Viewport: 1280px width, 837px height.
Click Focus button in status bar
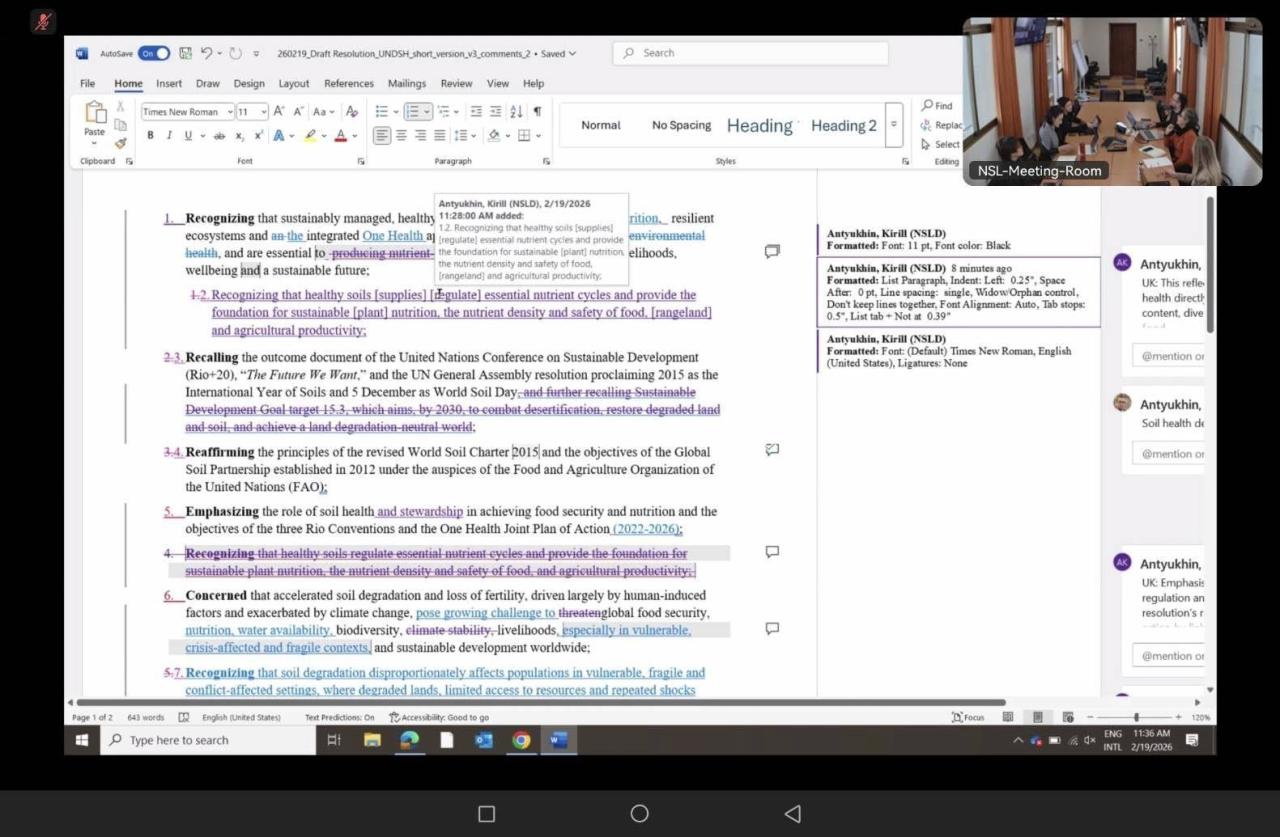pos(968,717)
